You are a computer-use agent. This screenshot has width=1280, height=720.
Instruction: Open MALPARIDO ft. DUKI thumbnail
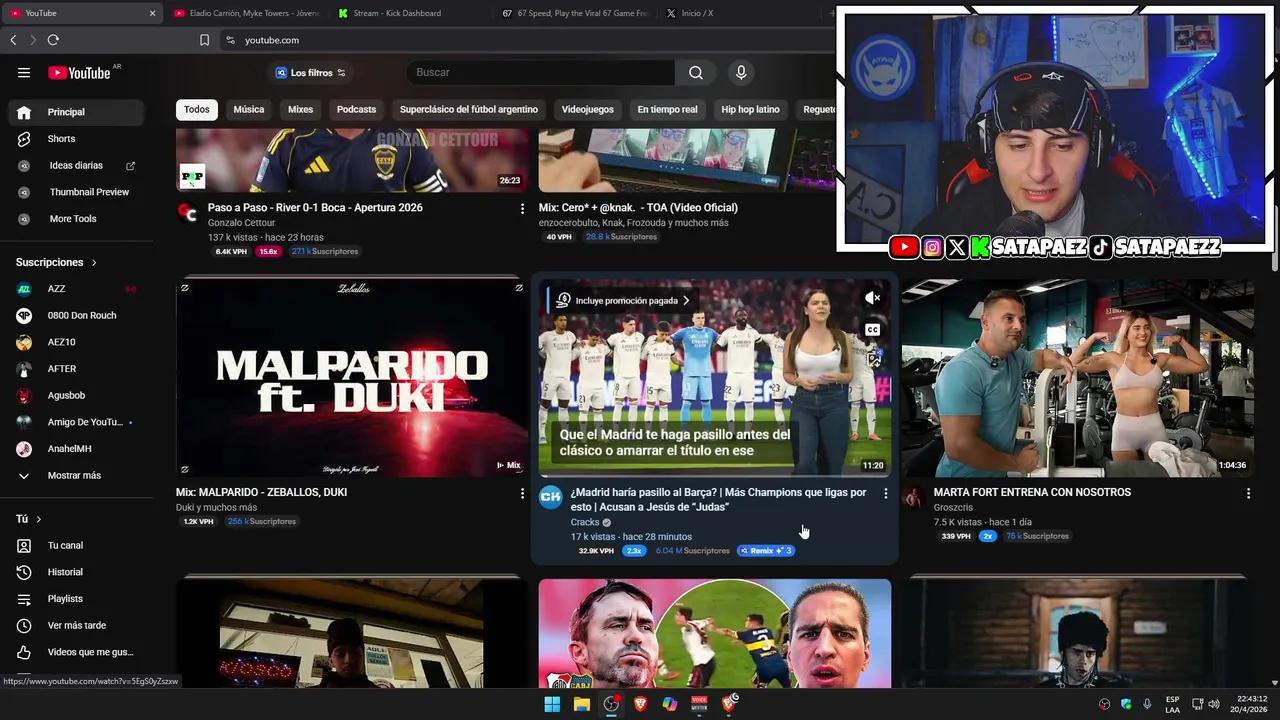(x=352, y=378)
